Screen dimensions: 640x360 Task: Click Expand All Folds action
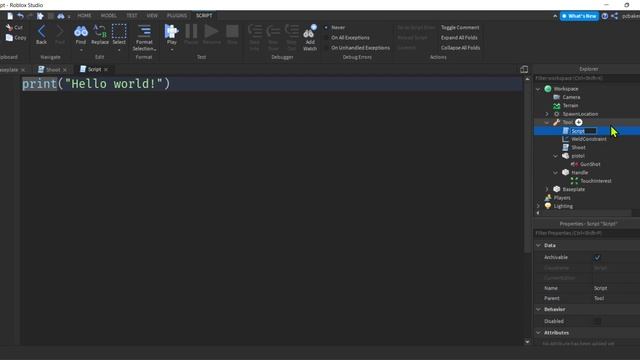point(459,38)
